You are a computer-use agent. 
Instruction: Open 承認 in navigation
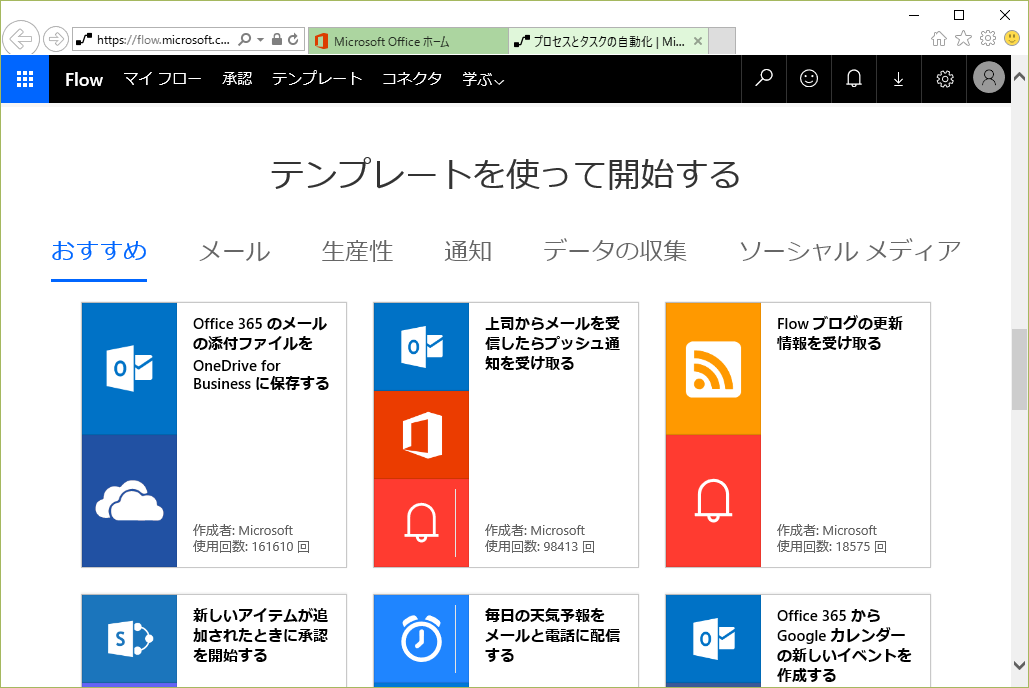click(x=237, y=79)
